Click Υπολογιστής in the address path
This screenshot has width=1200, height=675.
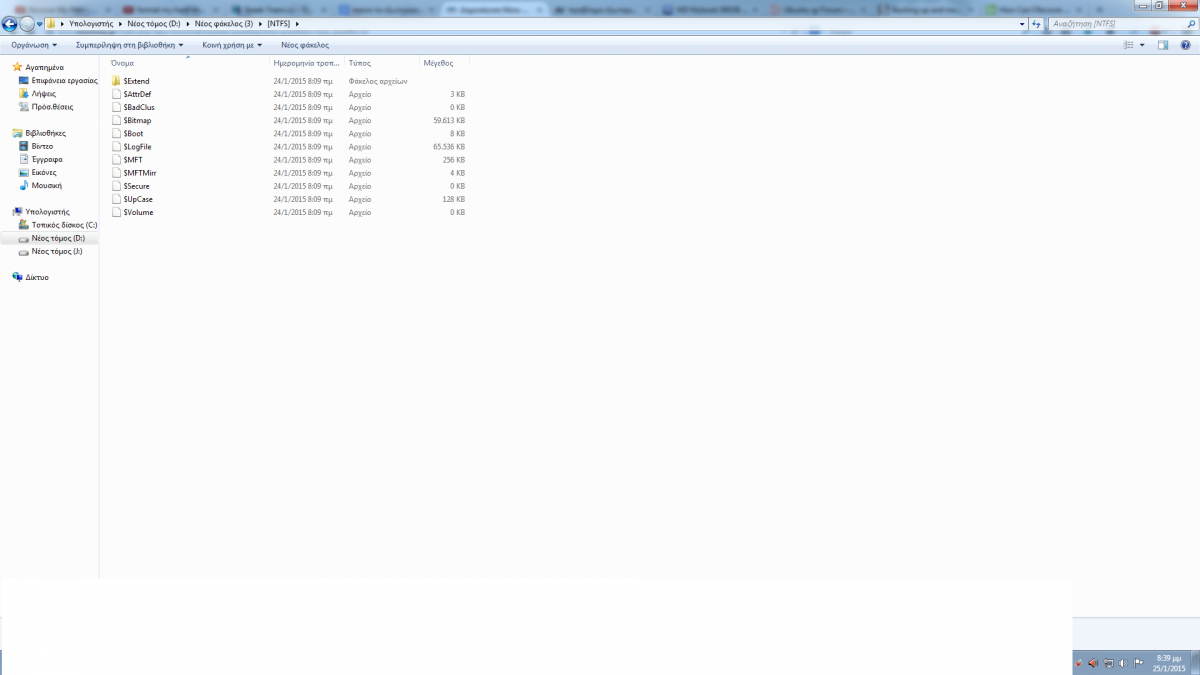pos(89,23)
